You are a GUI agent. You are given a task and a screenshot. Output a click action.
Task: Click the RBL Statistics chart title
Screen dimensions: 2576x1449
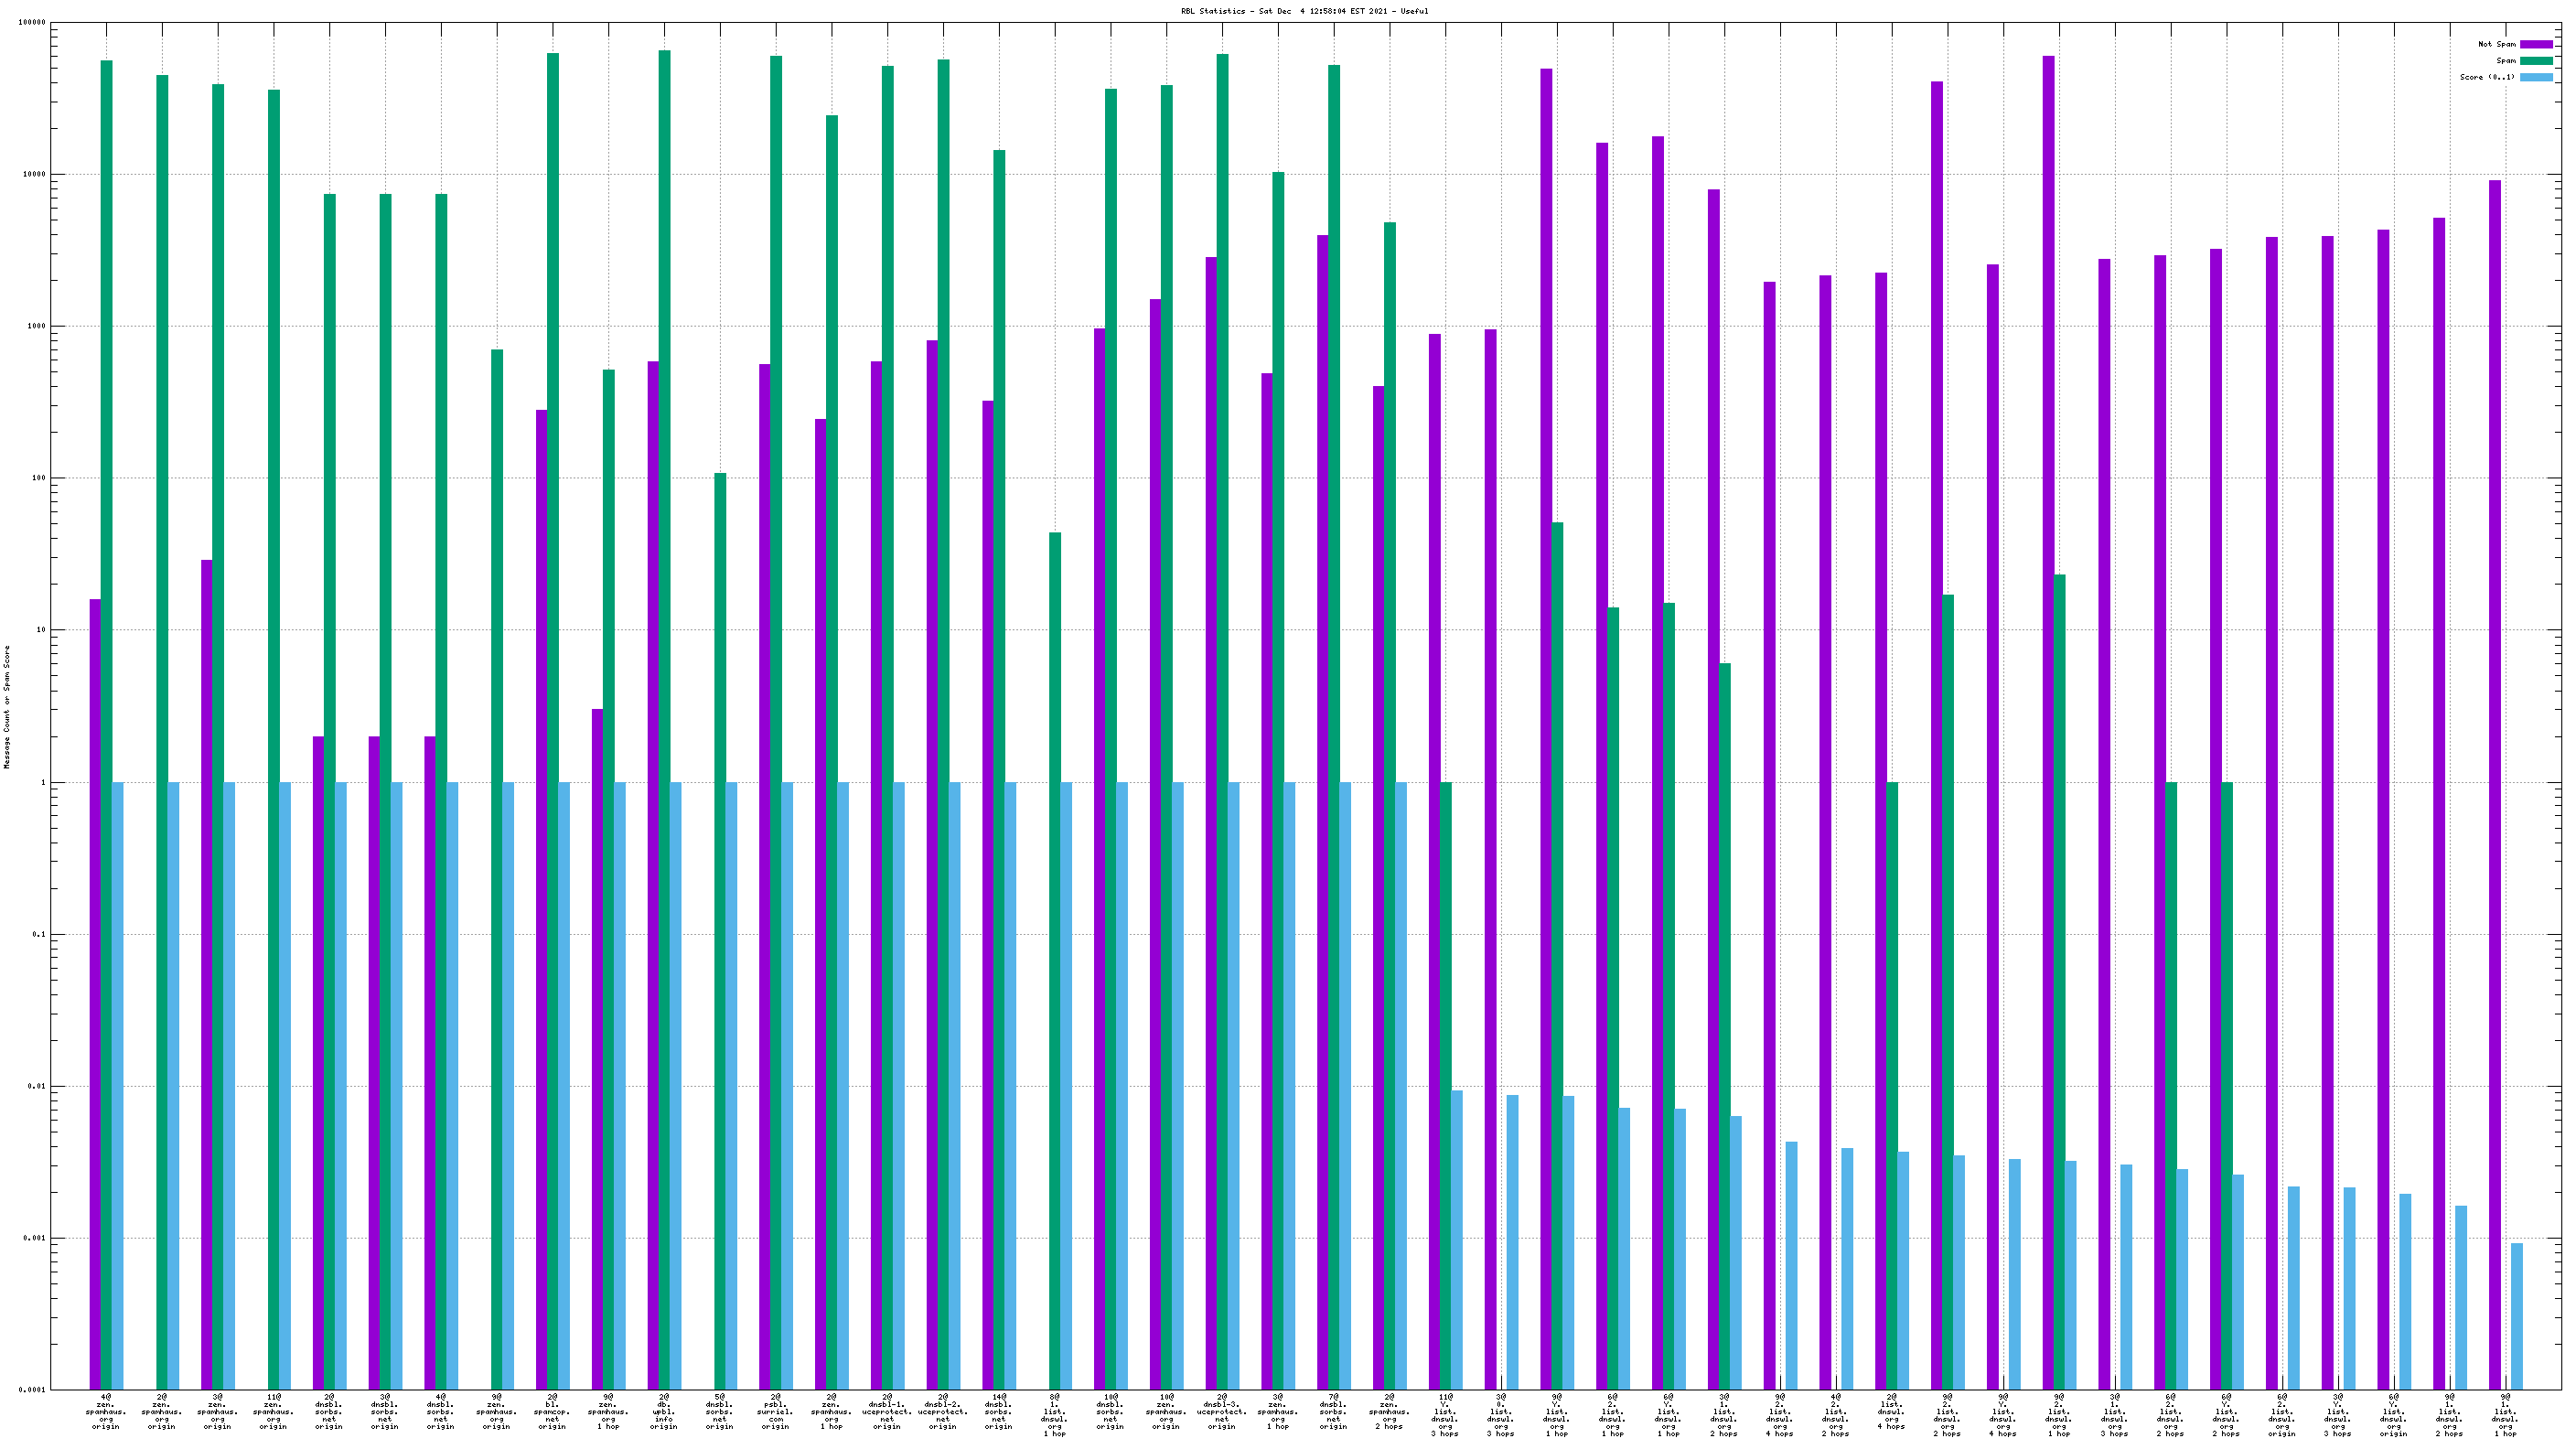point(1304,12)
